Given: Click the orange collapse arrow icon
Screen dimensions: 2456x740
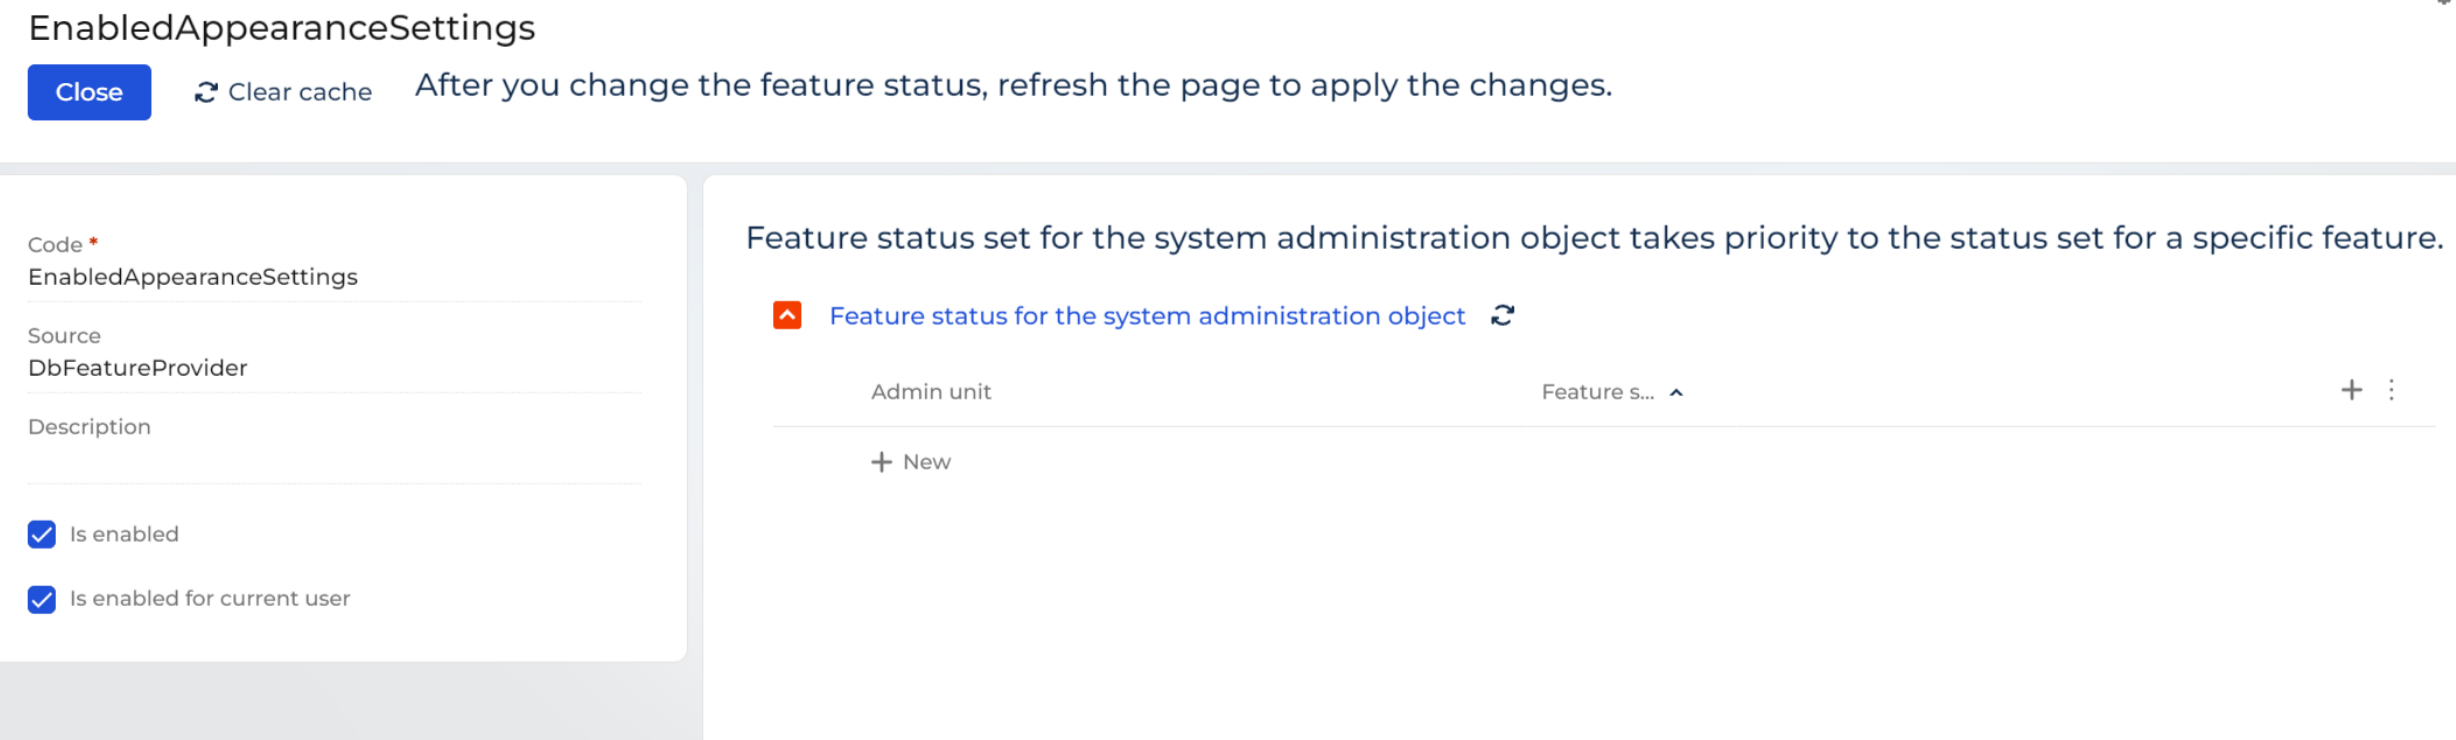Looking at the screenshot, I should 789,315.
